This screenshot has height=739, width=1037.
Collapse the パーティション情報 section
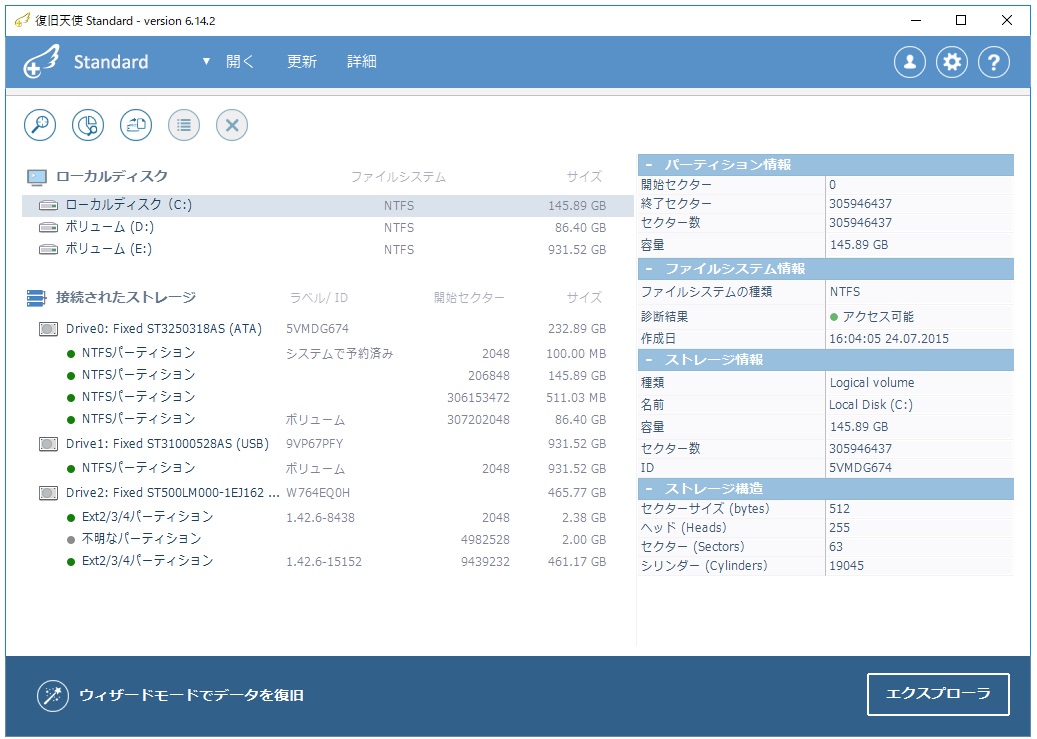[x=649, y=165]
